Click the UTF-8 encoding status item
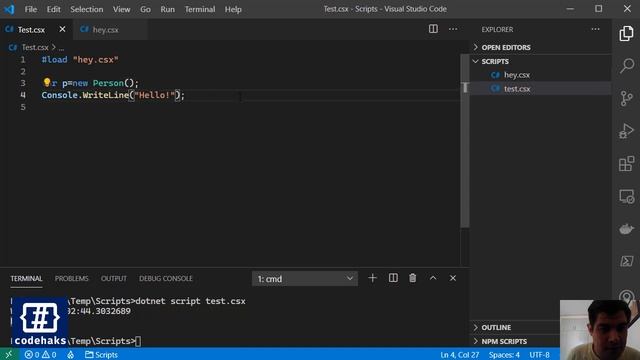The width and height of the screenshot is (640, 360). coord(540,354)
